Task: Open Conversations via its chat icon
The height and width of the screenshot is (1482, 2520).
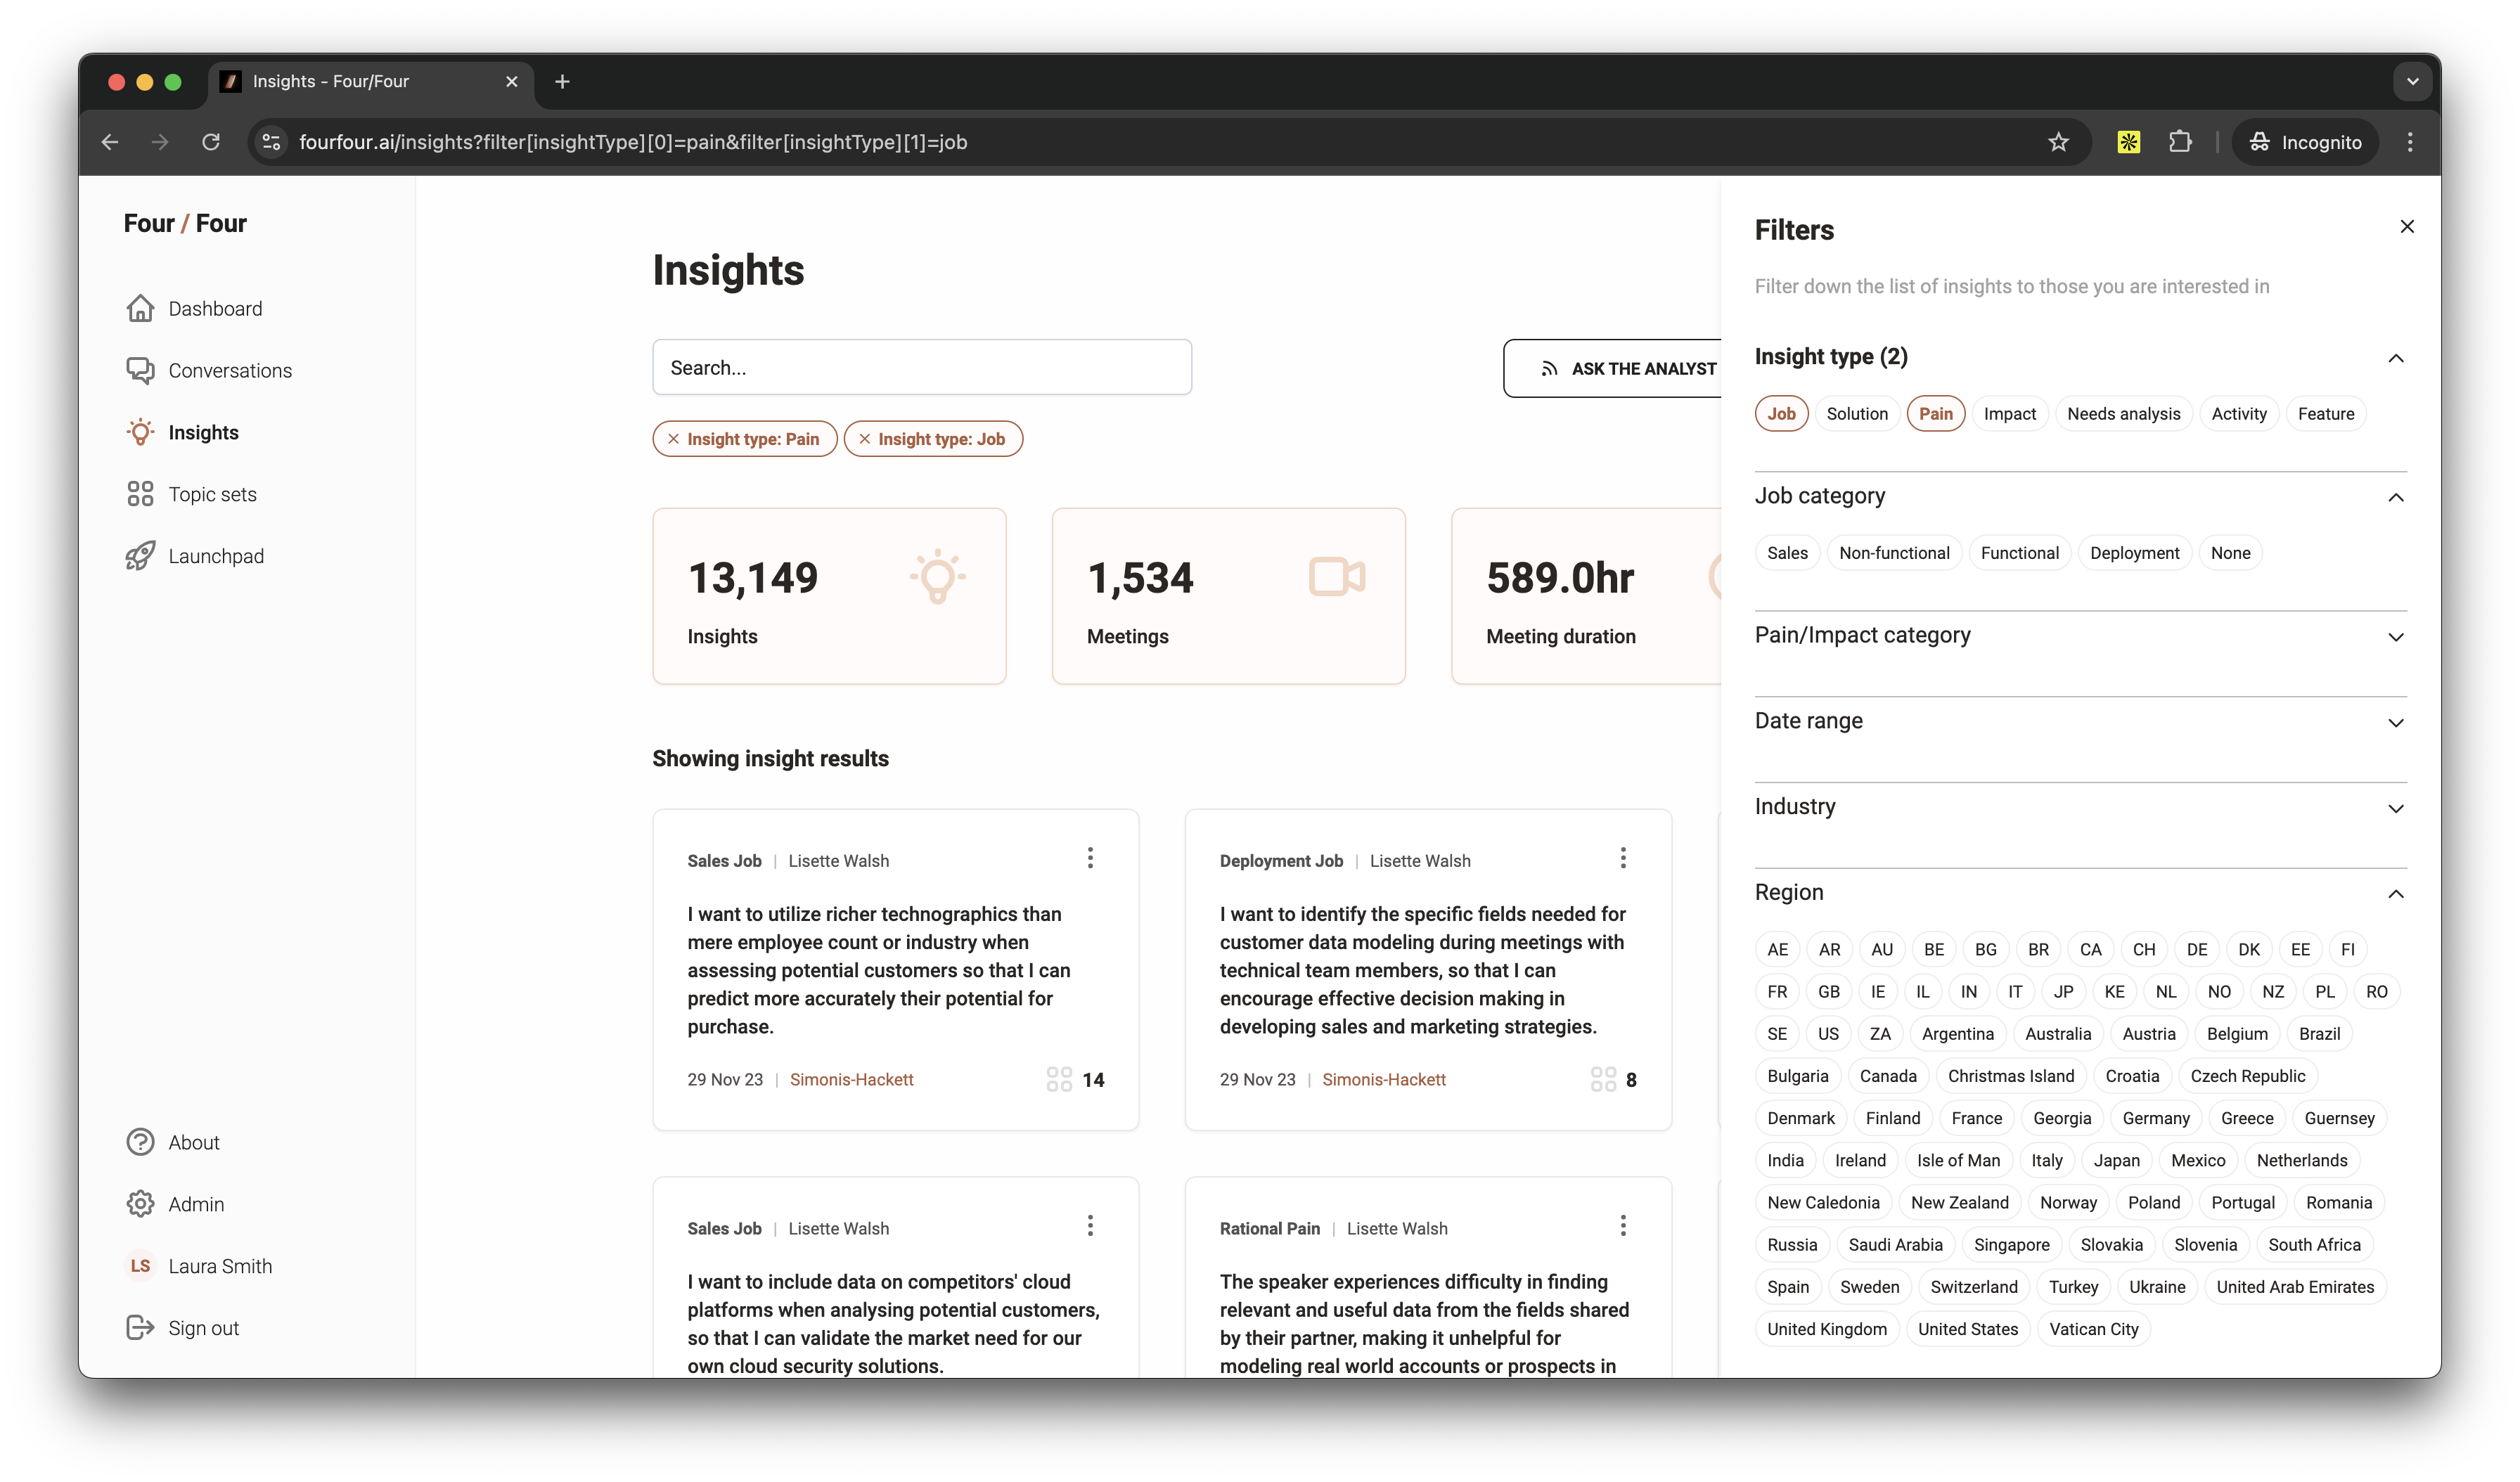Action: coord(140,371)
